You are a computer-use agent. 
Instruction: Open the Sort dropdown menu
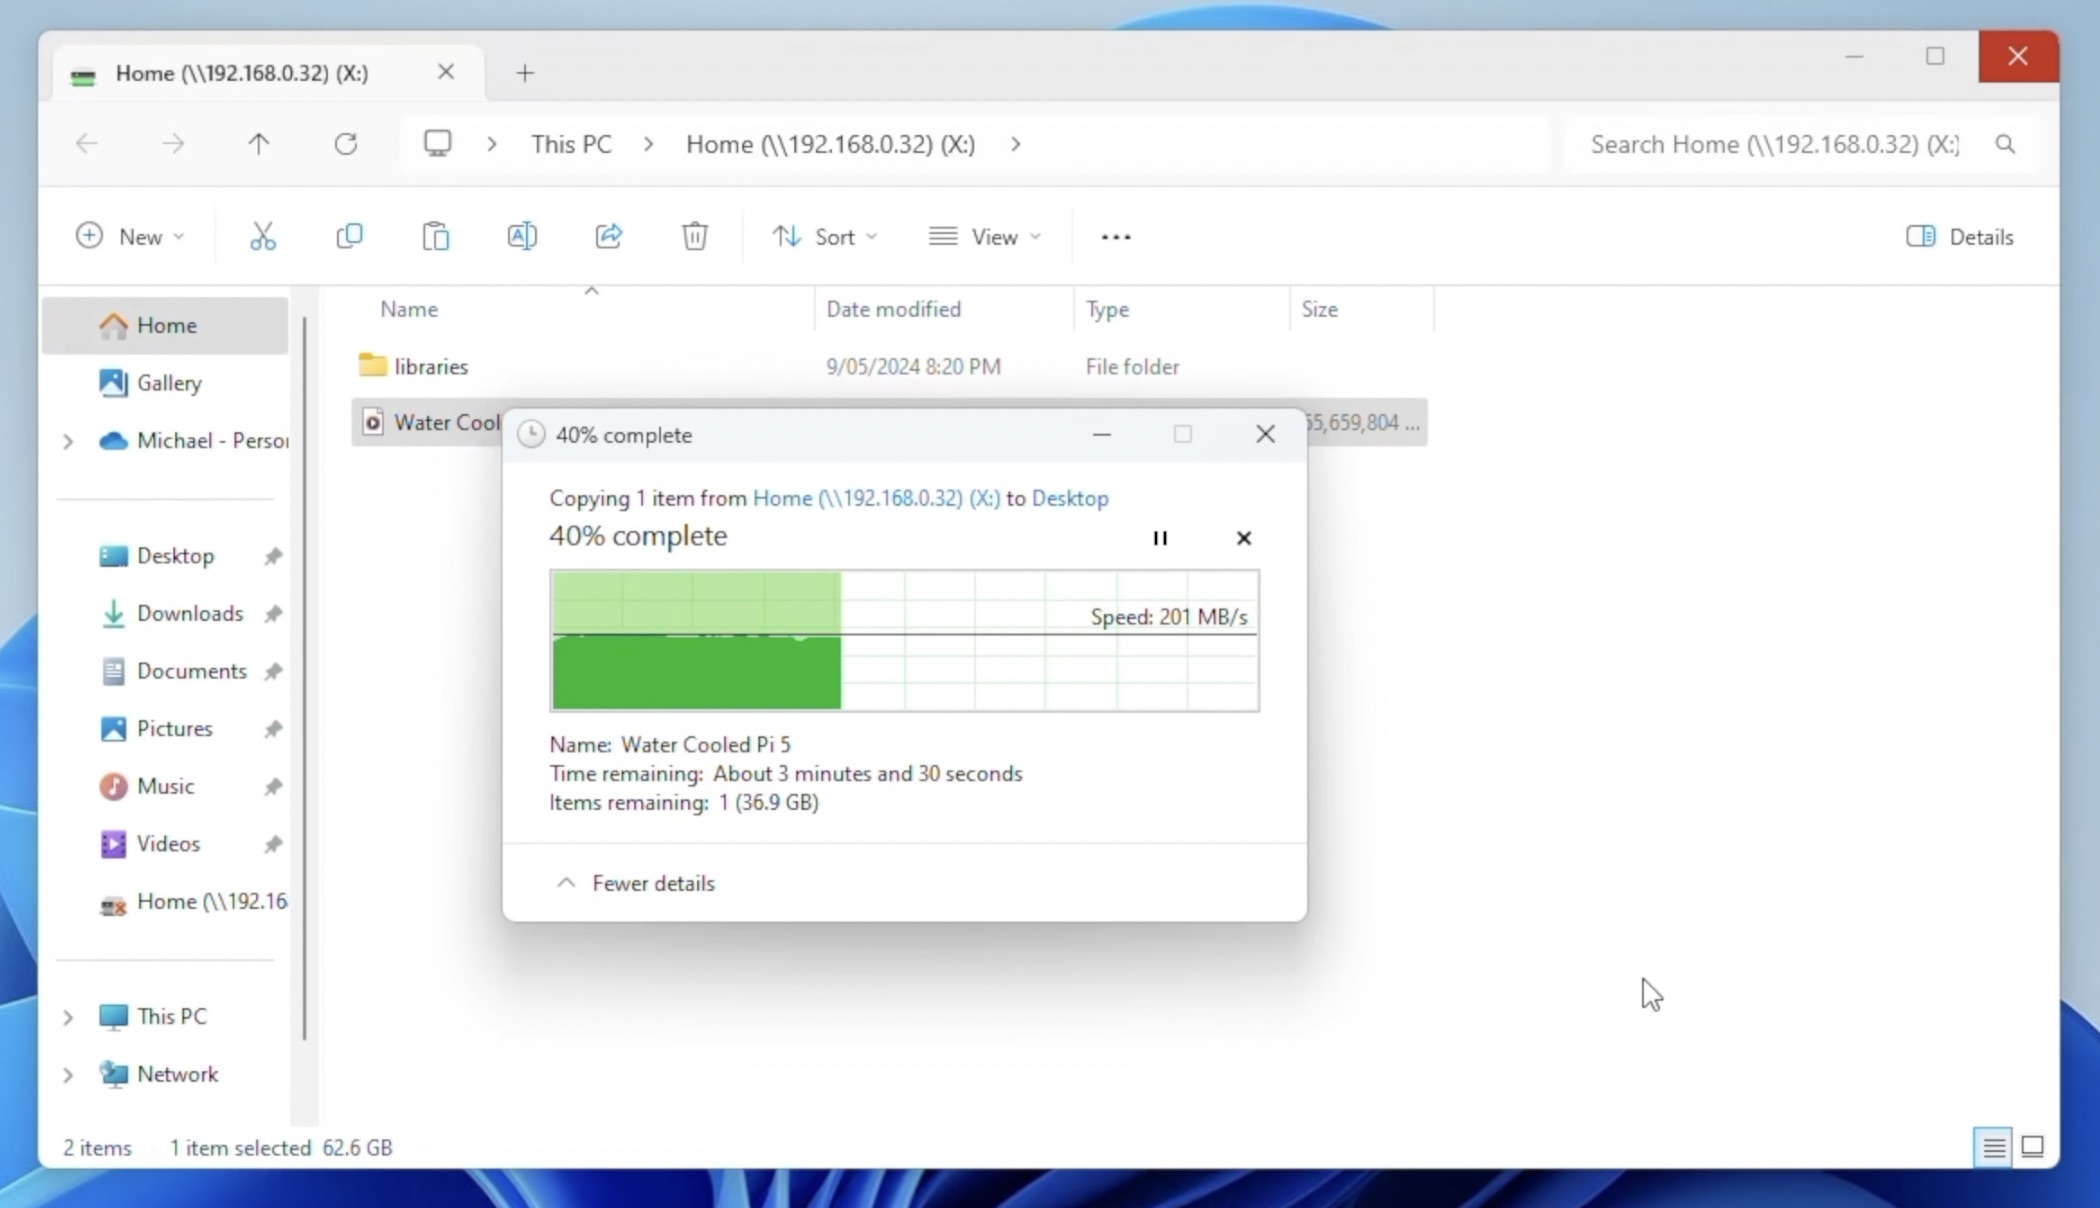825,237
